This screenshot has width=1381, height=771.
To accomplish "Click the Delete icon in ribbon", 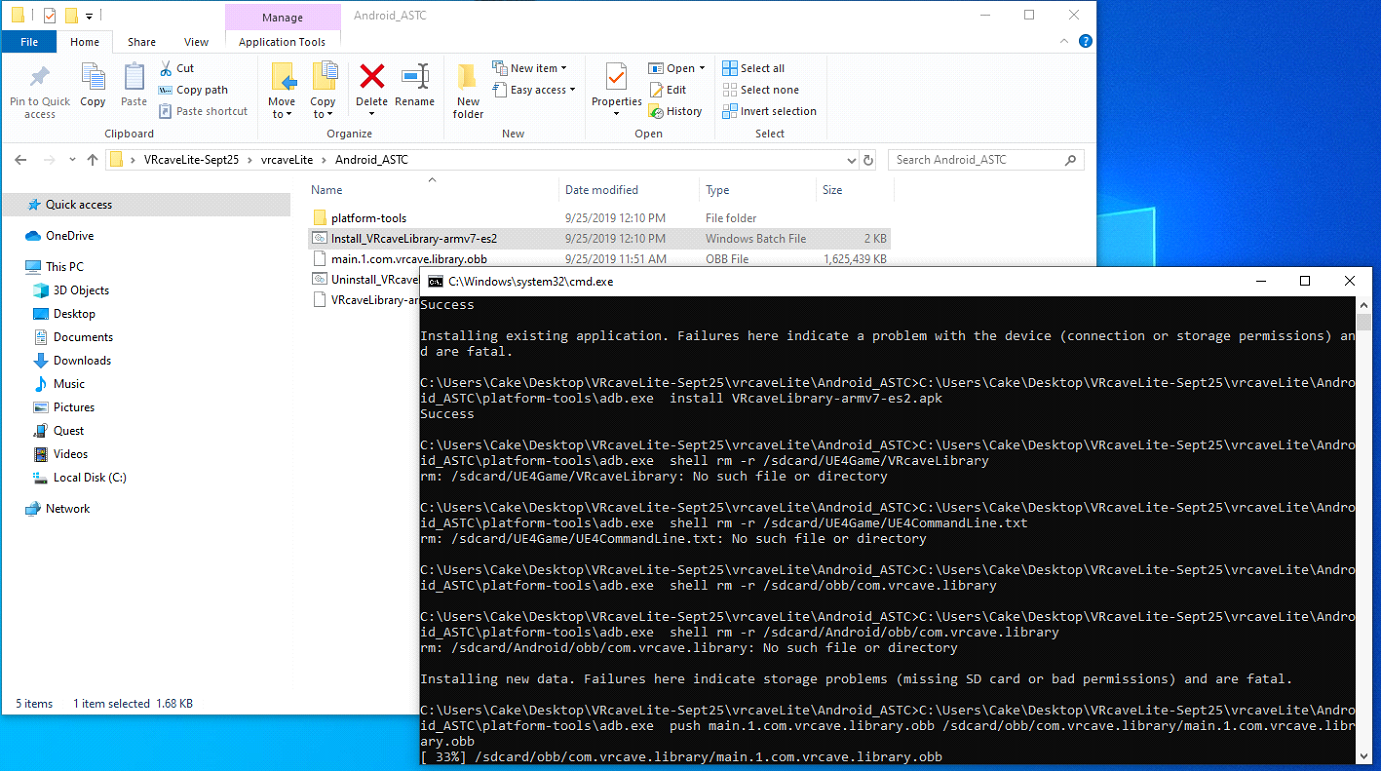I will [x=371, y=80].
